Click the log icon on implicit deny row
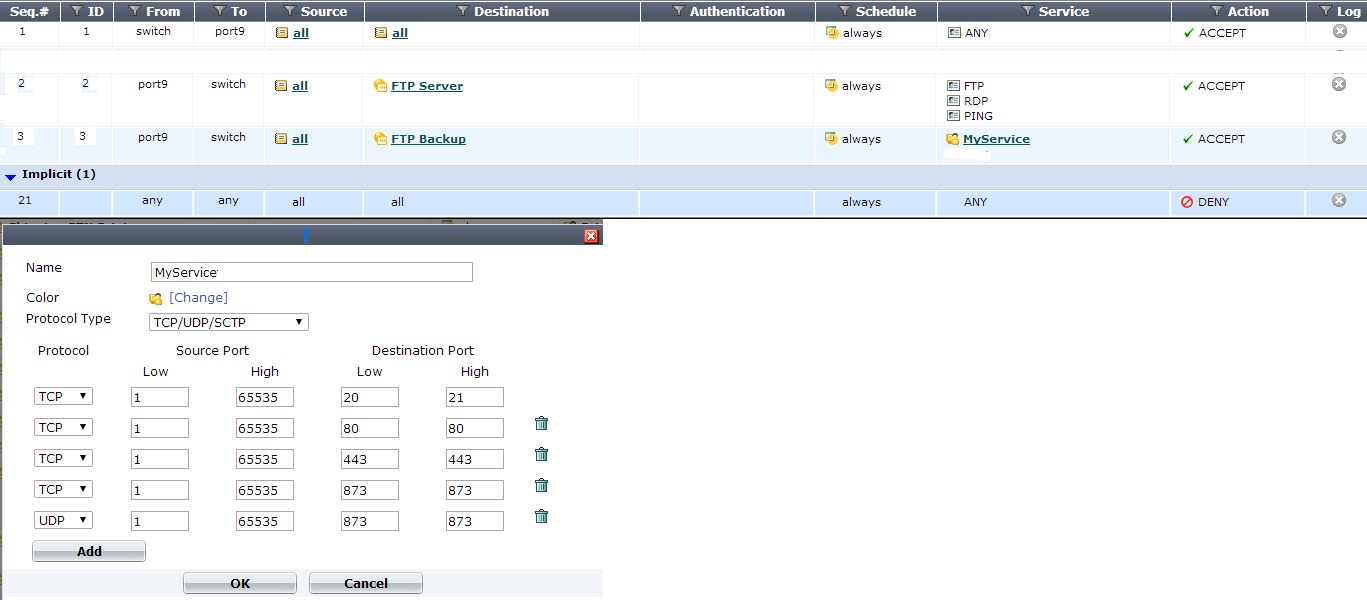1367x600 pixels. 1339,200
